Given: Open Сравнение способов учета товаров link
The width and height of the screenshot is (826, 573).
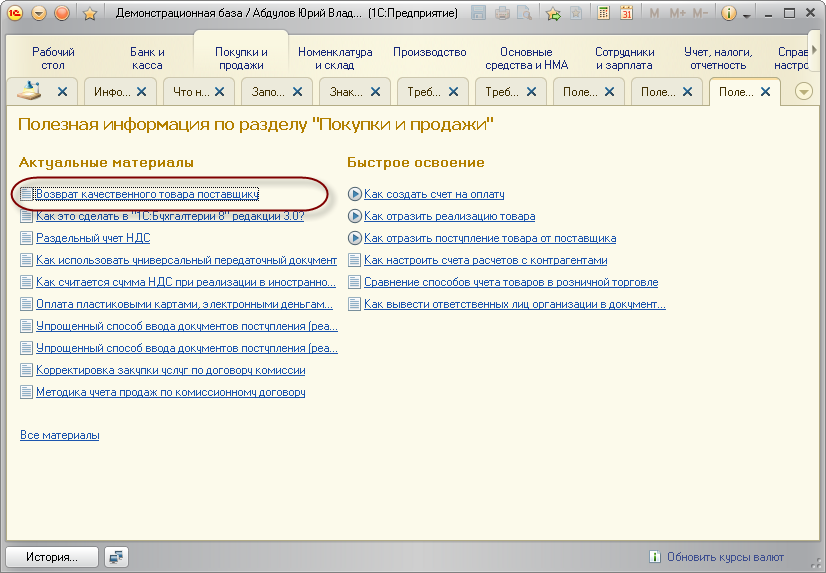Looking at the screenshot, I should (511, 282).
